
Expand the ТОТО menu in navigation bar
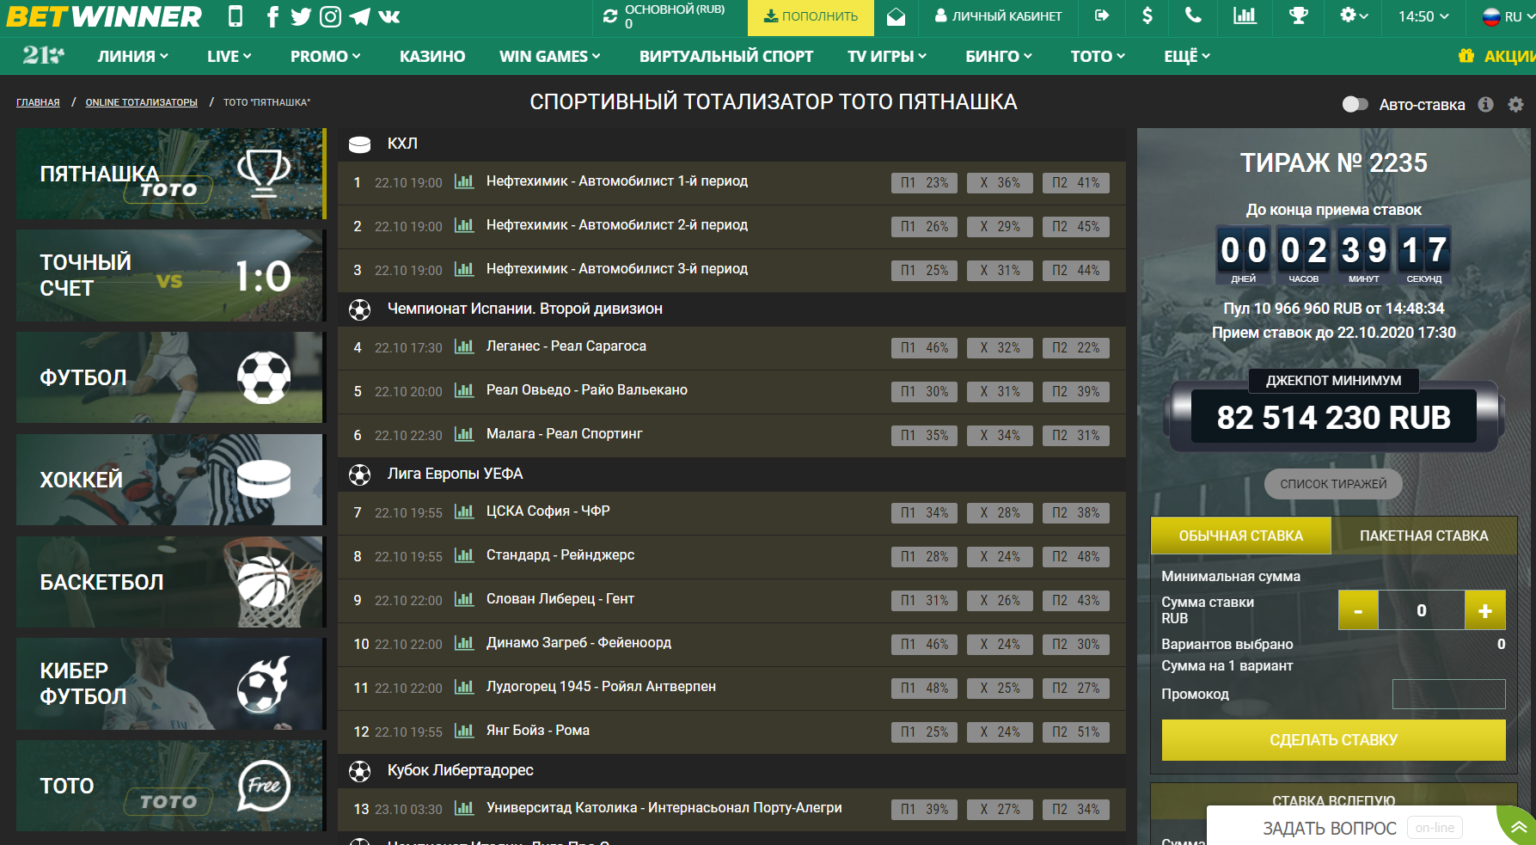tap(1097, 56)
